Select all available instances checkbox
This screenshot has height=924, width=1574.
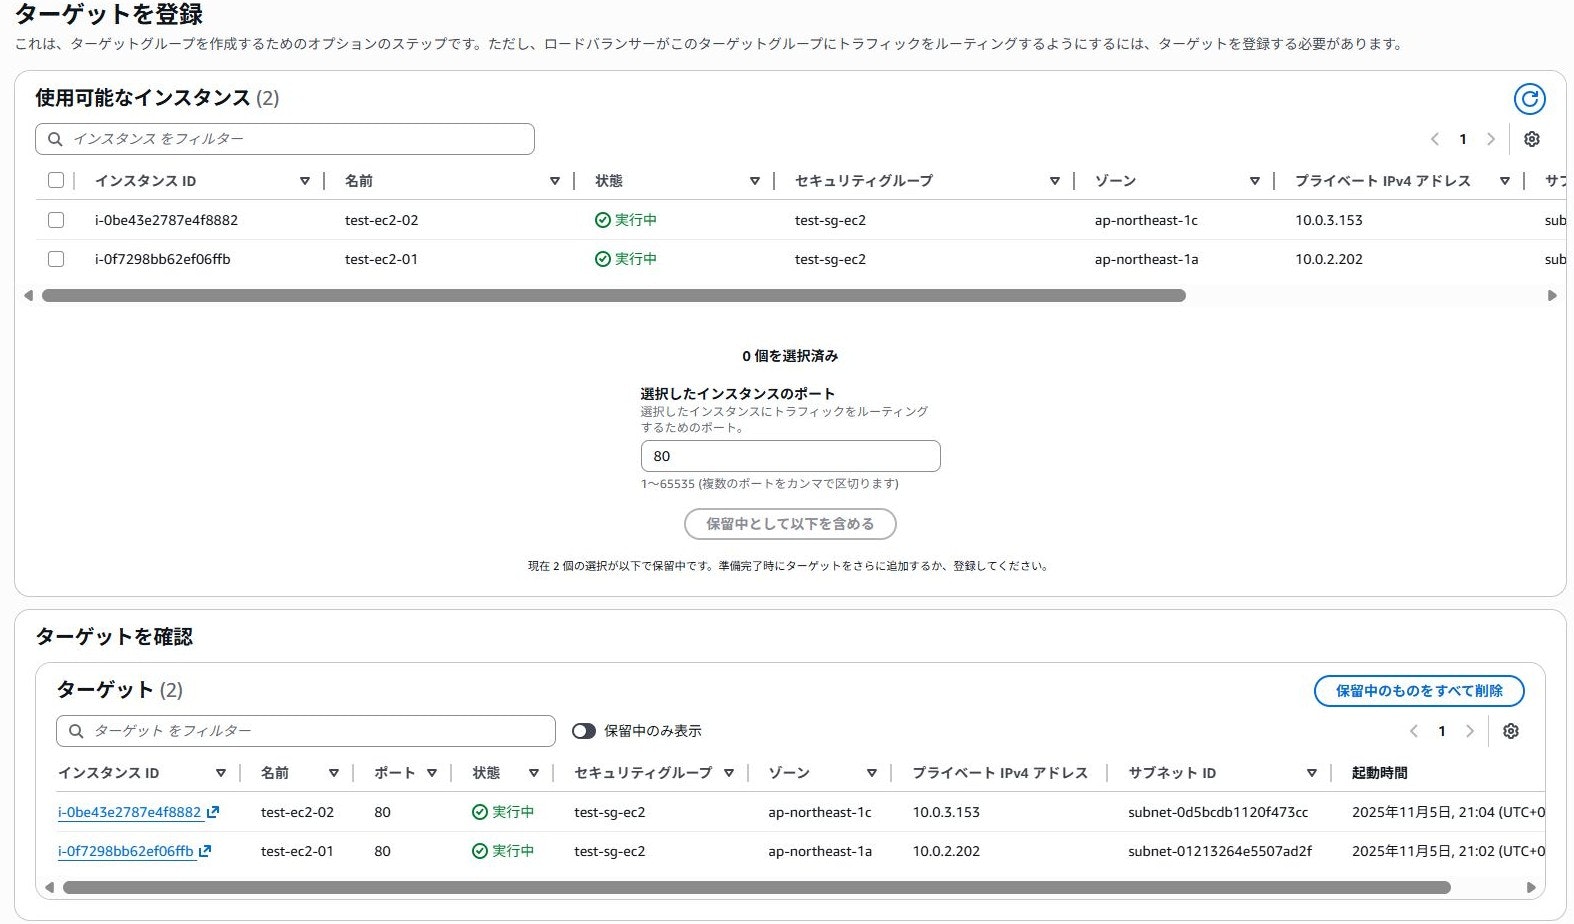coord(56,180)
